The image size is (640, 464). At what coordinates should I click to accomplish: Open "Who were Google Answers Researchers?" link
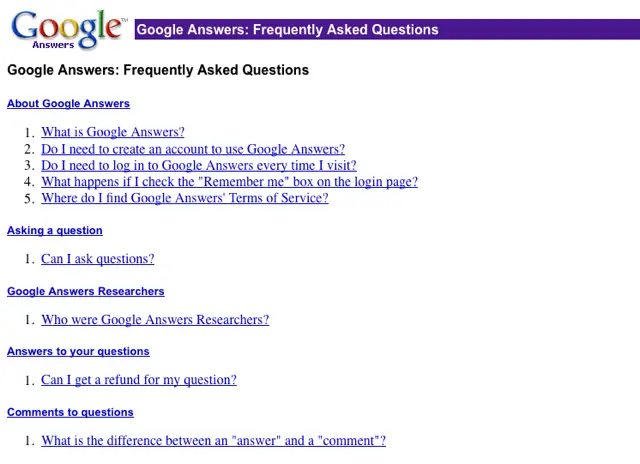coord(154,320)
